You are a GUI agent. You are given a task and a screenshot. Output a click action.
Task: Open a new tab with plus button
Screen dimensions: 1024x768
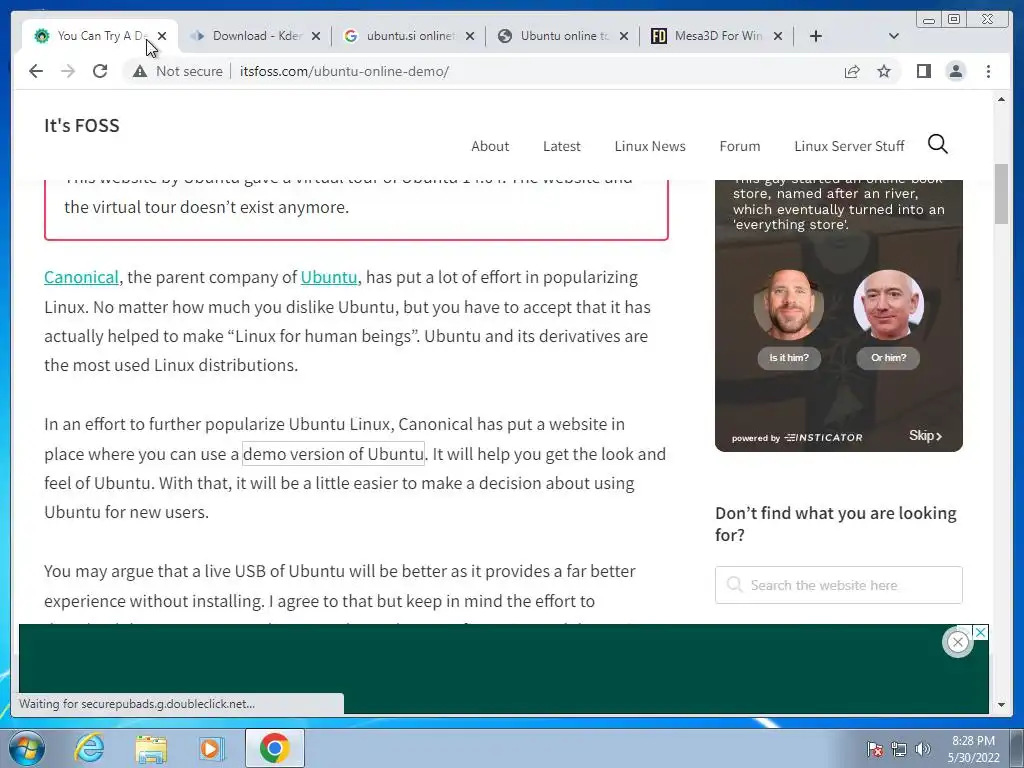pyautogui.click(x=816, y=36)
